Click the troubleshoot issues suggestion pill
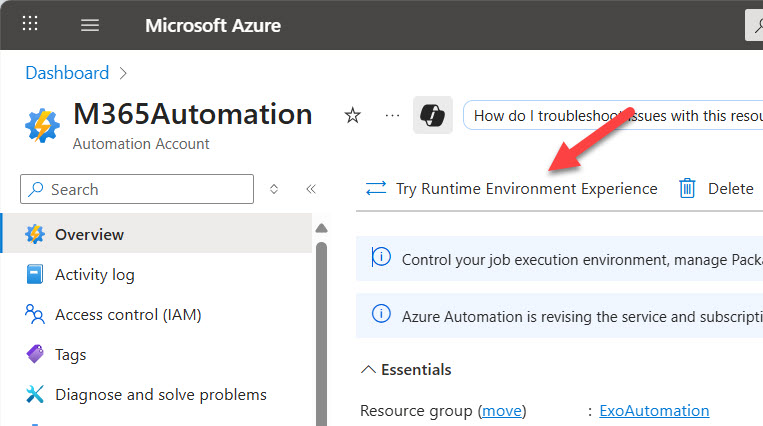Viewport: 763px width, 426px height. 613,116
